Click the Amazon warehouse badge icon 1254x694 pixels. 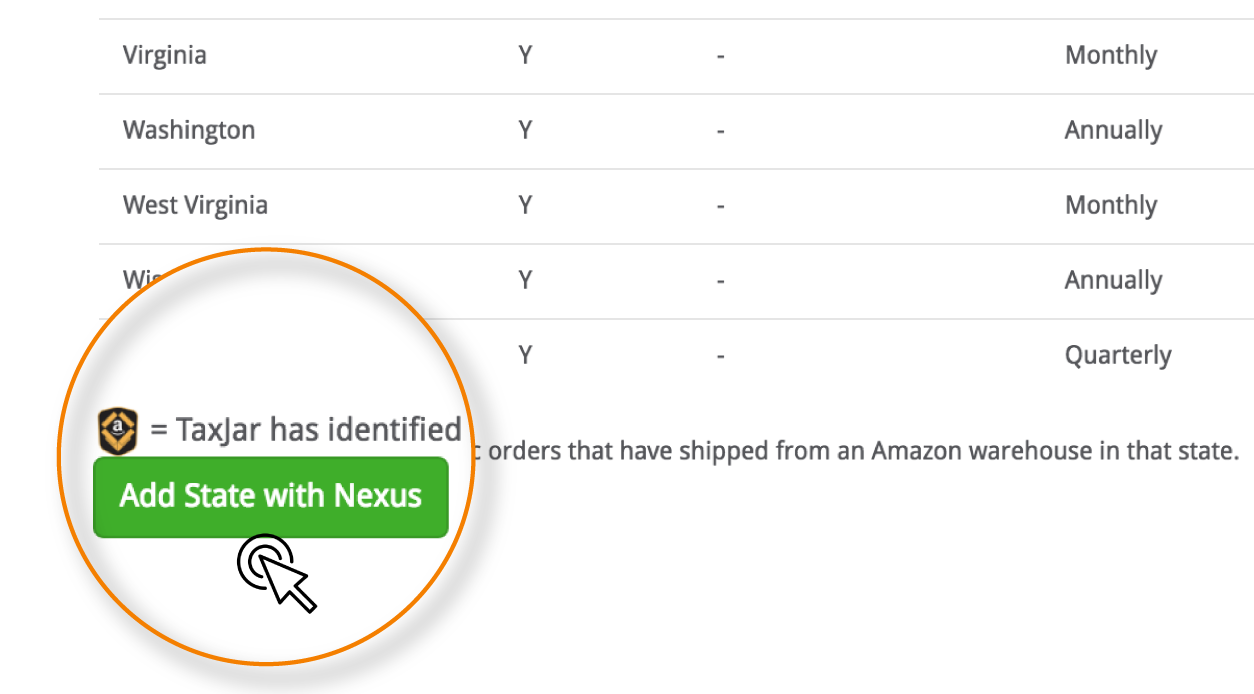pos(118,430)
